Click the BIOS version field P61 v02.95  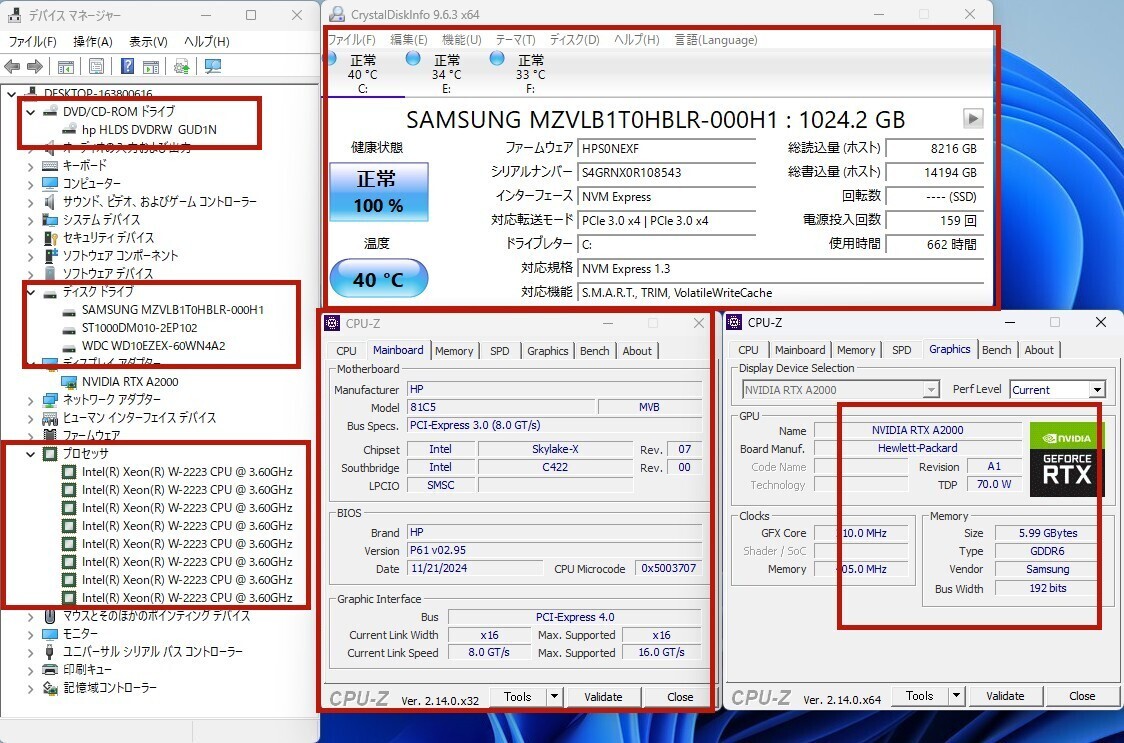(554, 550)
